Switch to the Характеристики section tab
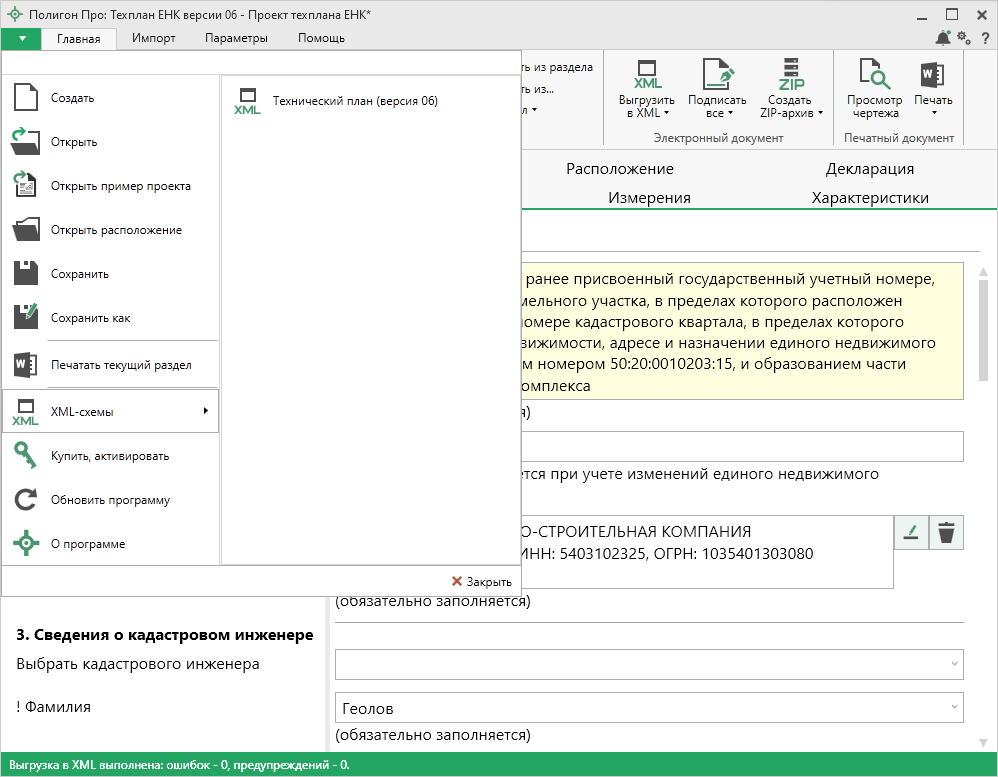This screenshot has width=998, height=777. 870,198
